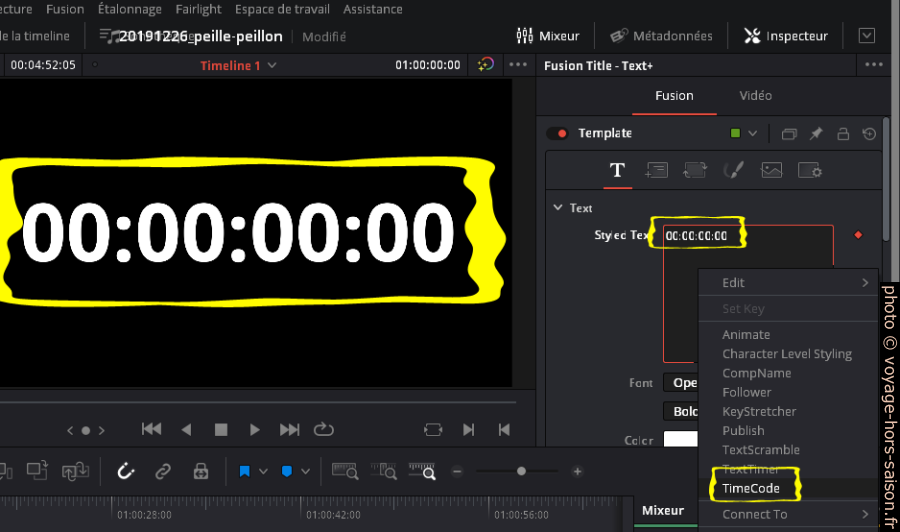Viewport: 900px width, 532px height.
Task: Toggle the Template enable switch
Action: pos(557,133)
